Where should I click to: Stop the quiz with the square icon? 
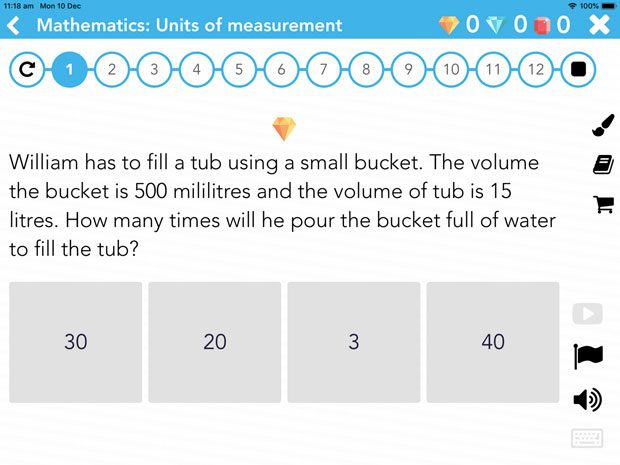578,70
